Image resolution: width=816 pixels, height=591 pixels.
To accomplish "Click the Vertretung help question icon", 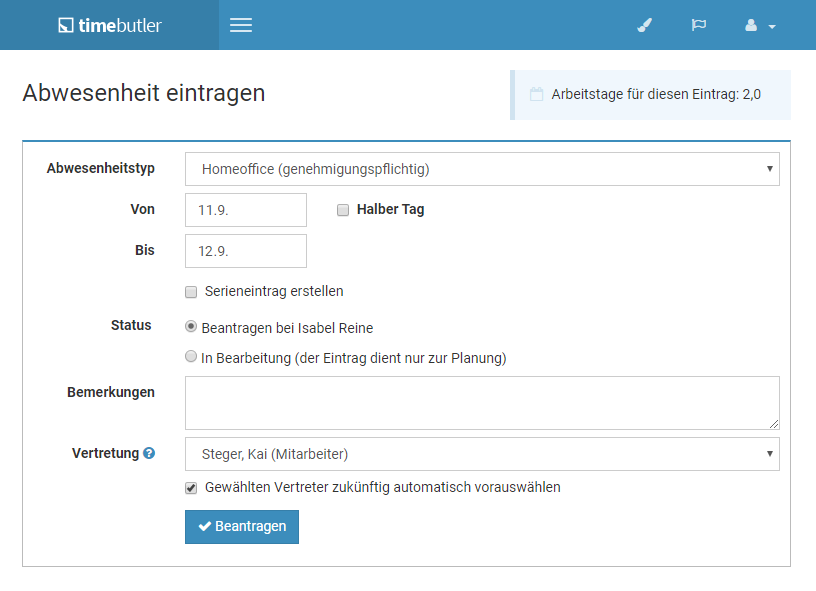I will [149, 453].
